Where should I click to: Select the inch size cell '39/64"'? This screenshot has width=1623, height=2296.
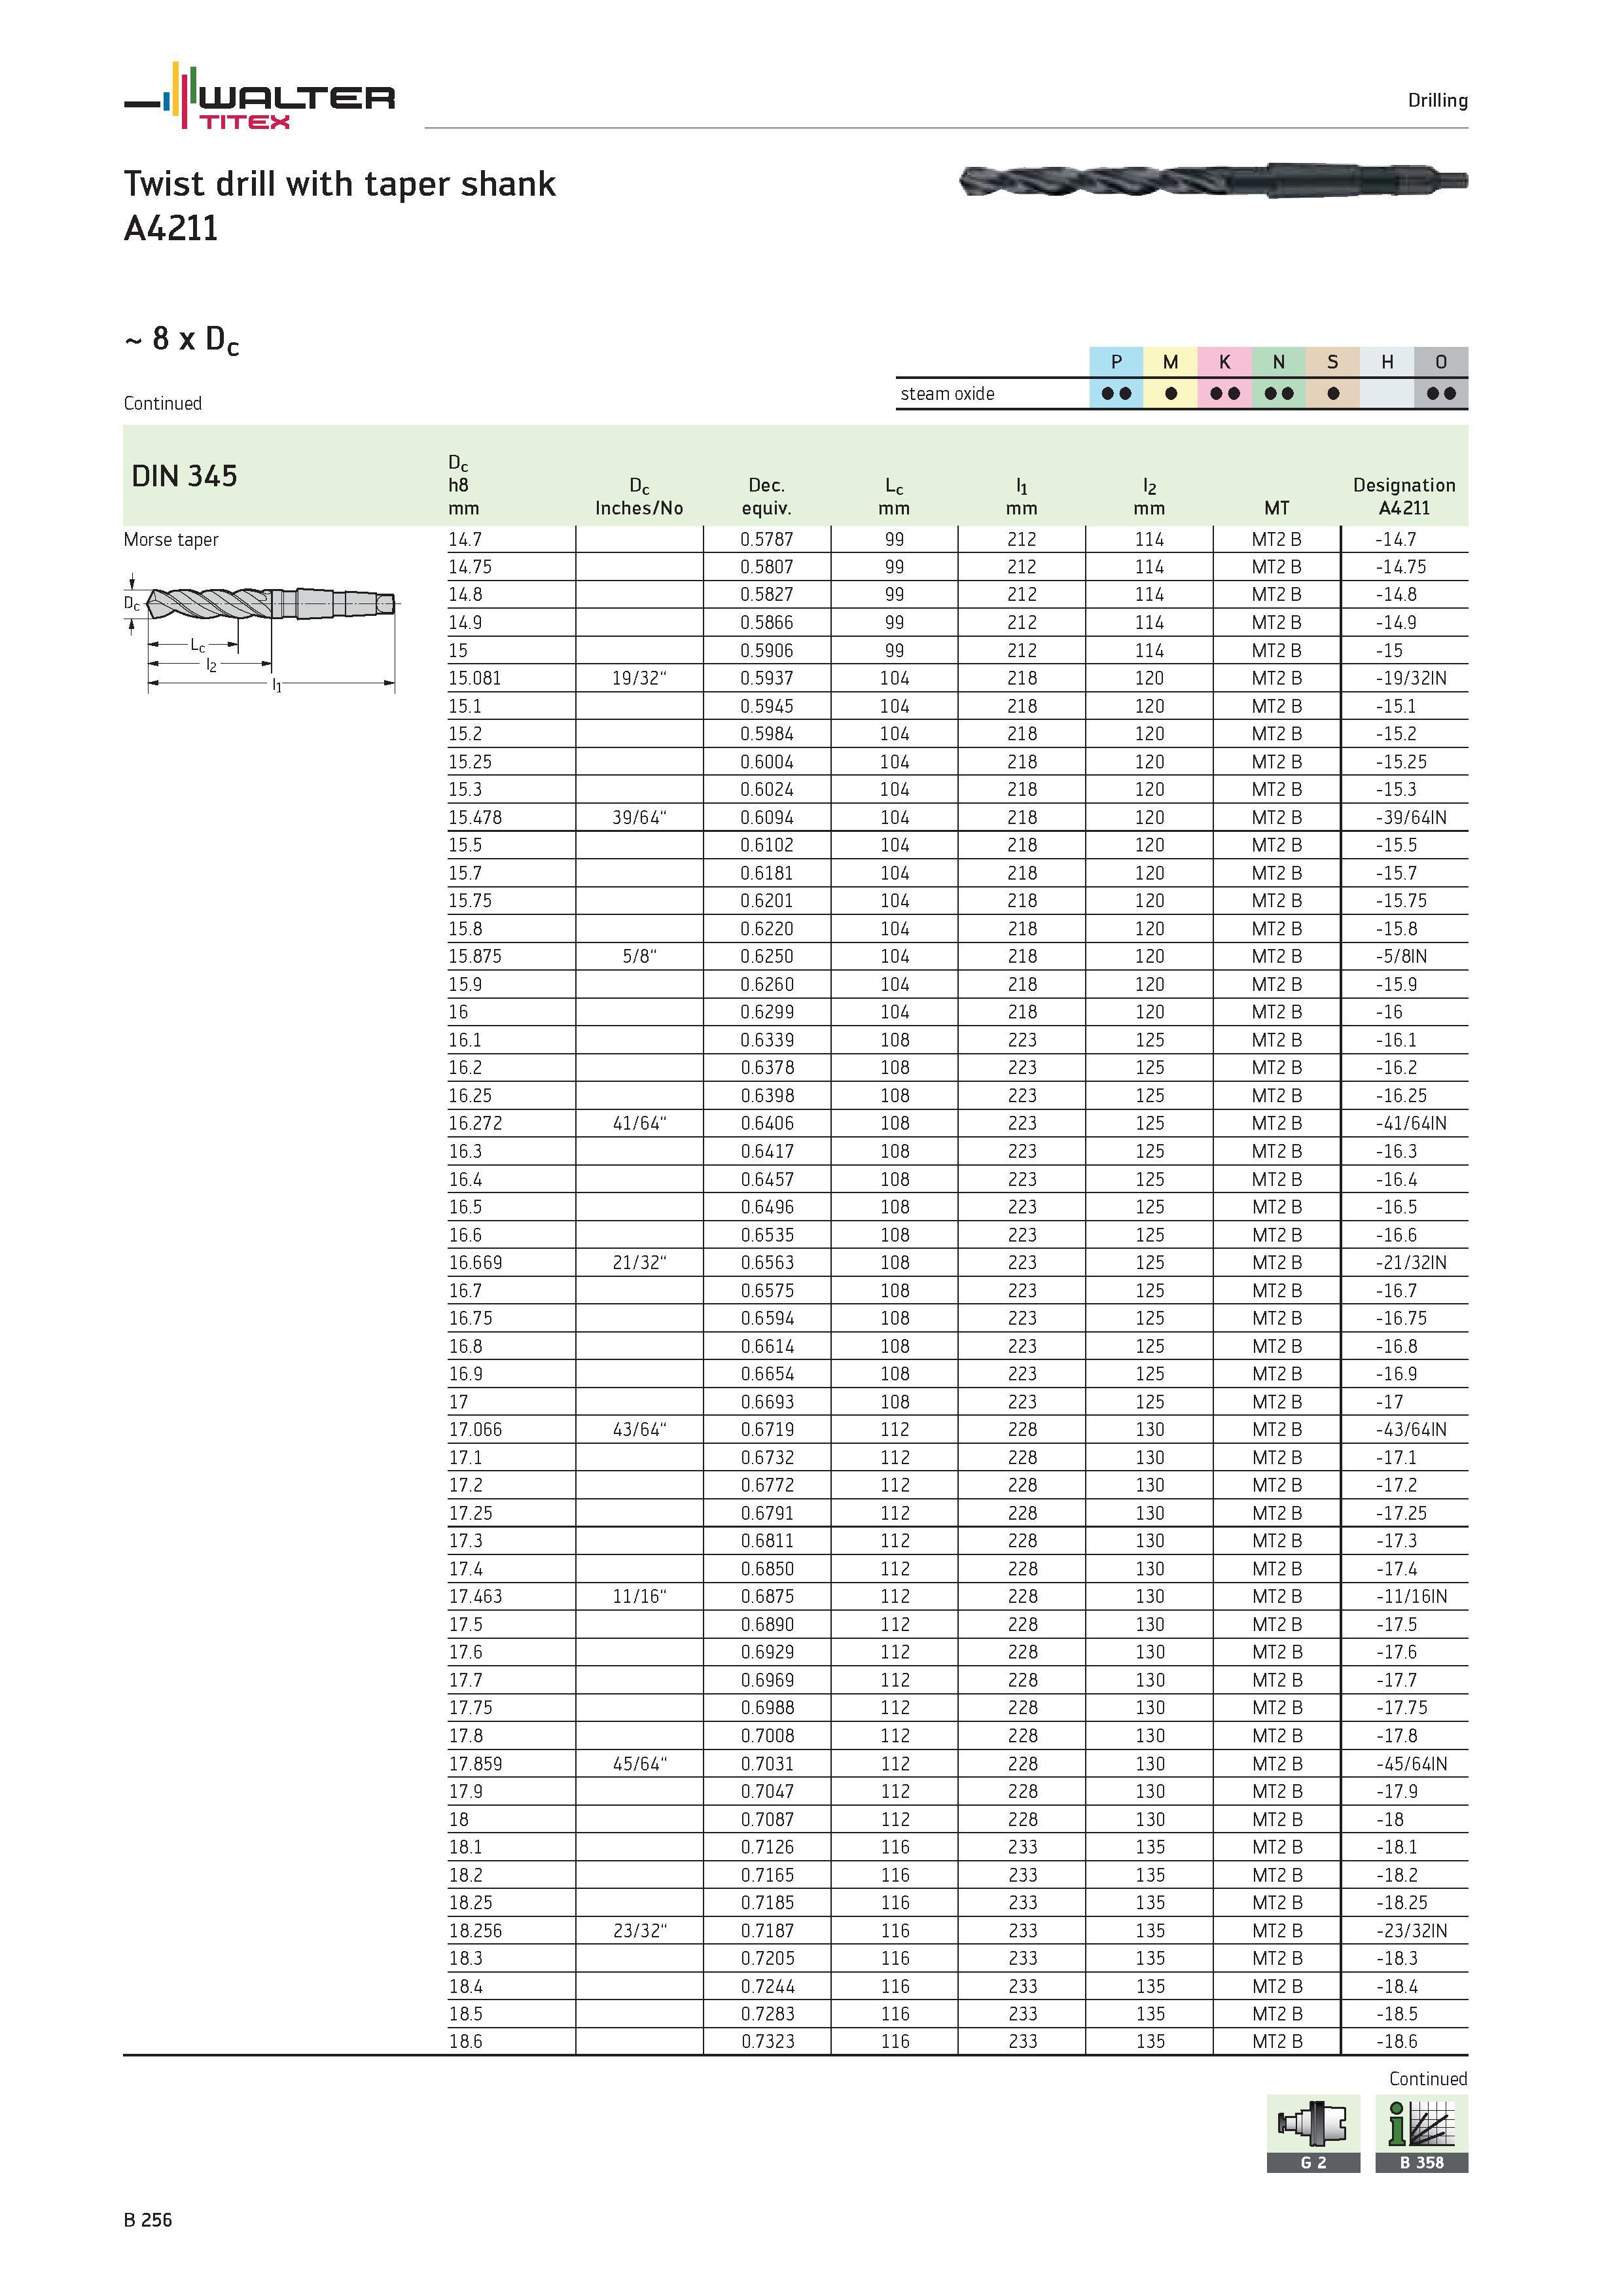click(639, 817)
